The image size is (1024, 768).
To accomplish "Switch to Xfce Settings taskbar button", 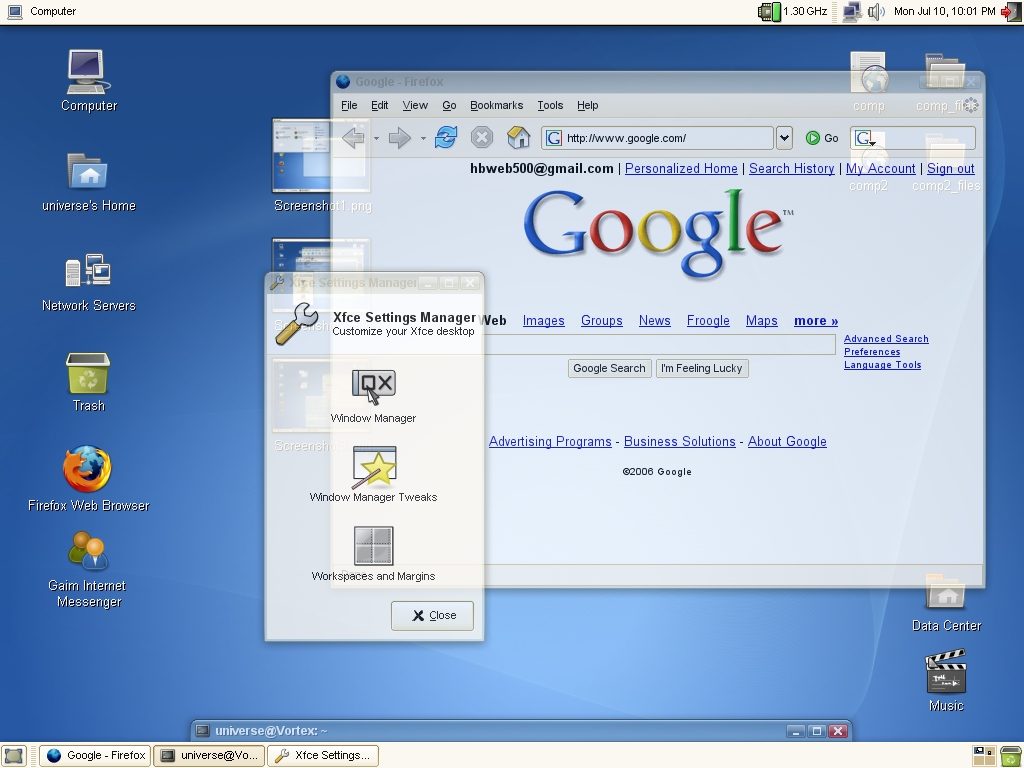I will [323, 756].
